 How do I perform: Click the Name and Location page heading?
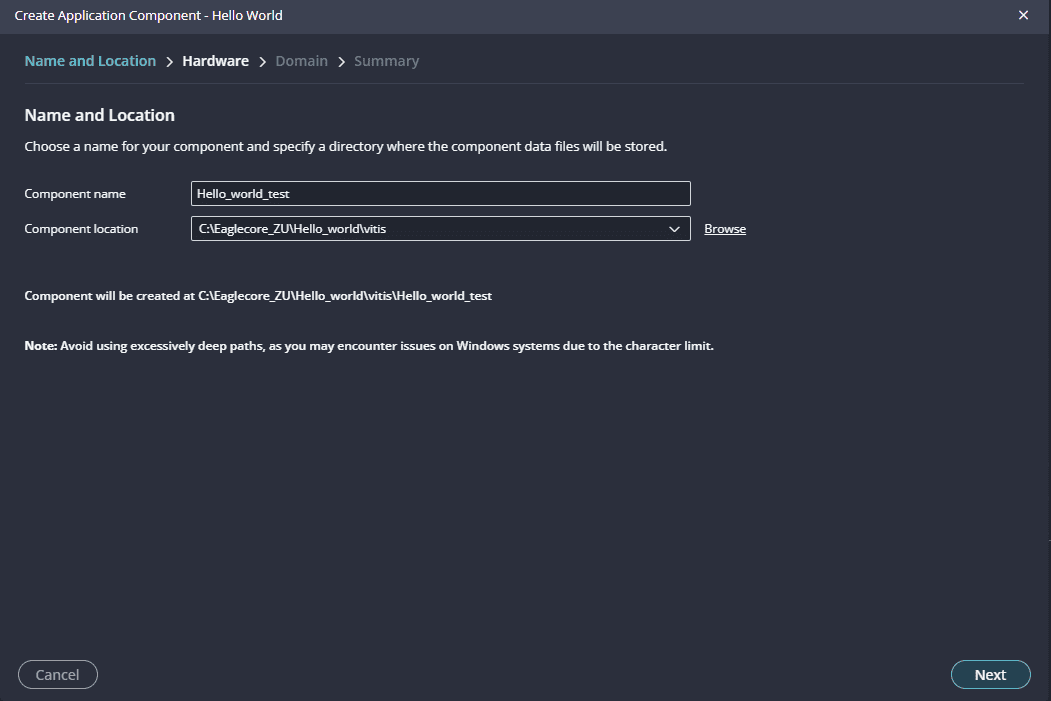[99, 115]
